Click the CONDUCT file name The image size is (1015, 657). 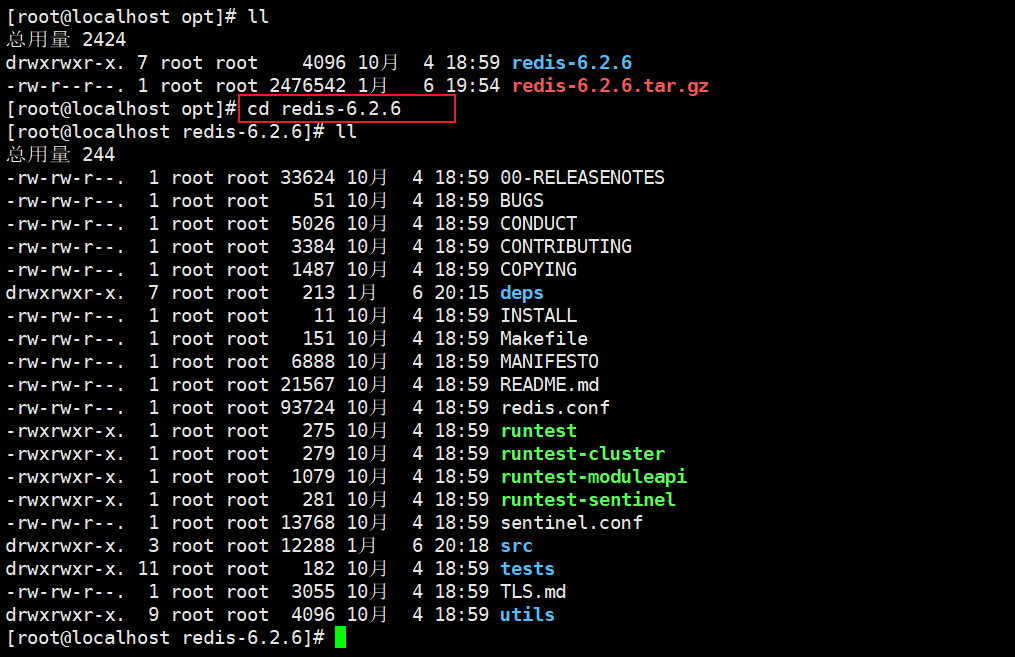(x=538, y=224)
